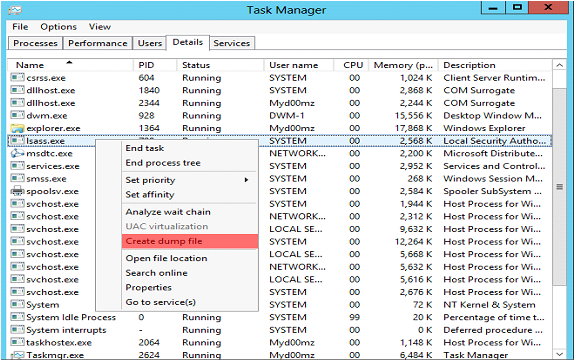Switch to the Users tab
Image resolution: width=574 pixels, height=360 pixels.
[x=150, y=43]
